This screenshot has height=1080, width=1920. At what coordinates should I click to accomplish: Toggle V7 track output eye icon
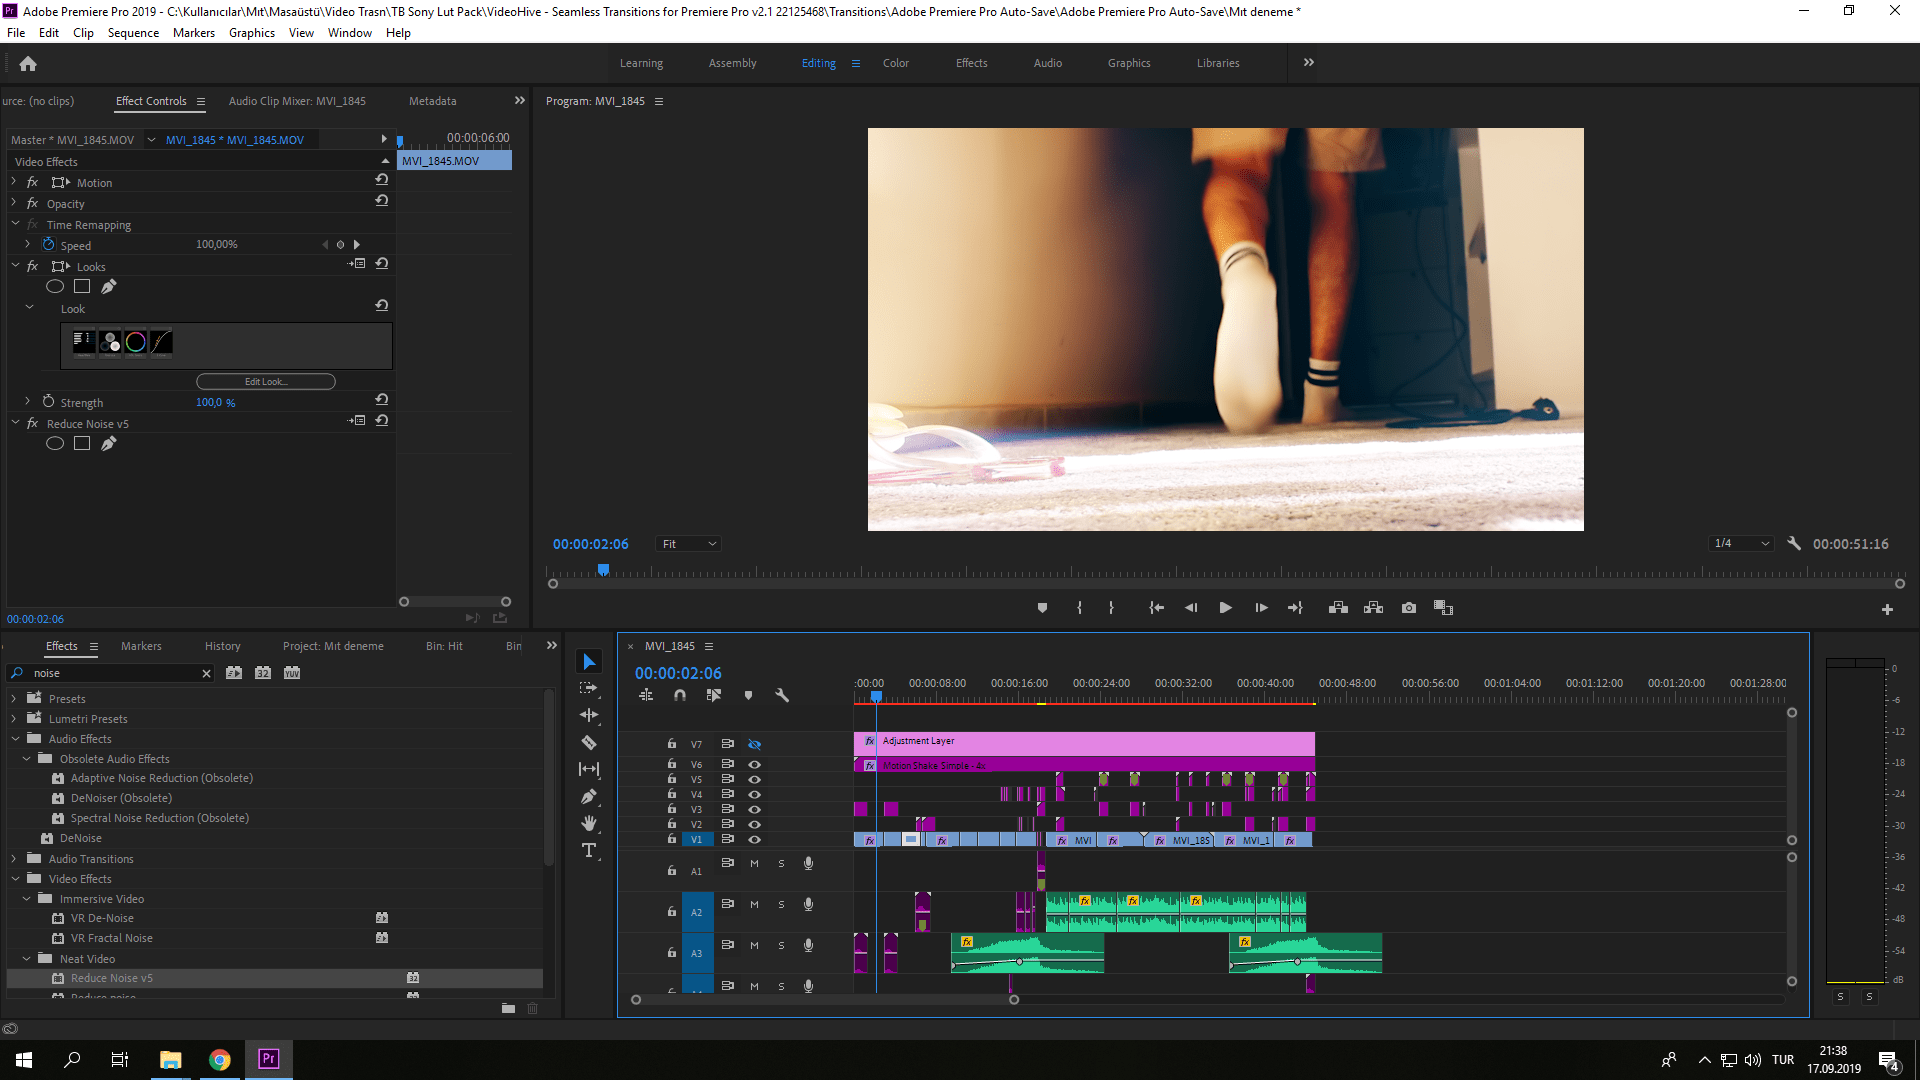point(755,745)
